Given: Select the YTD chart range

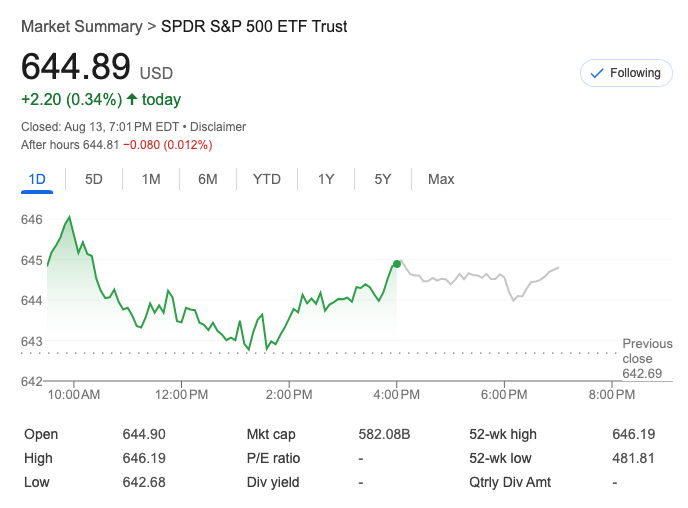Looking at the screenshot, I should coord(267,179).
